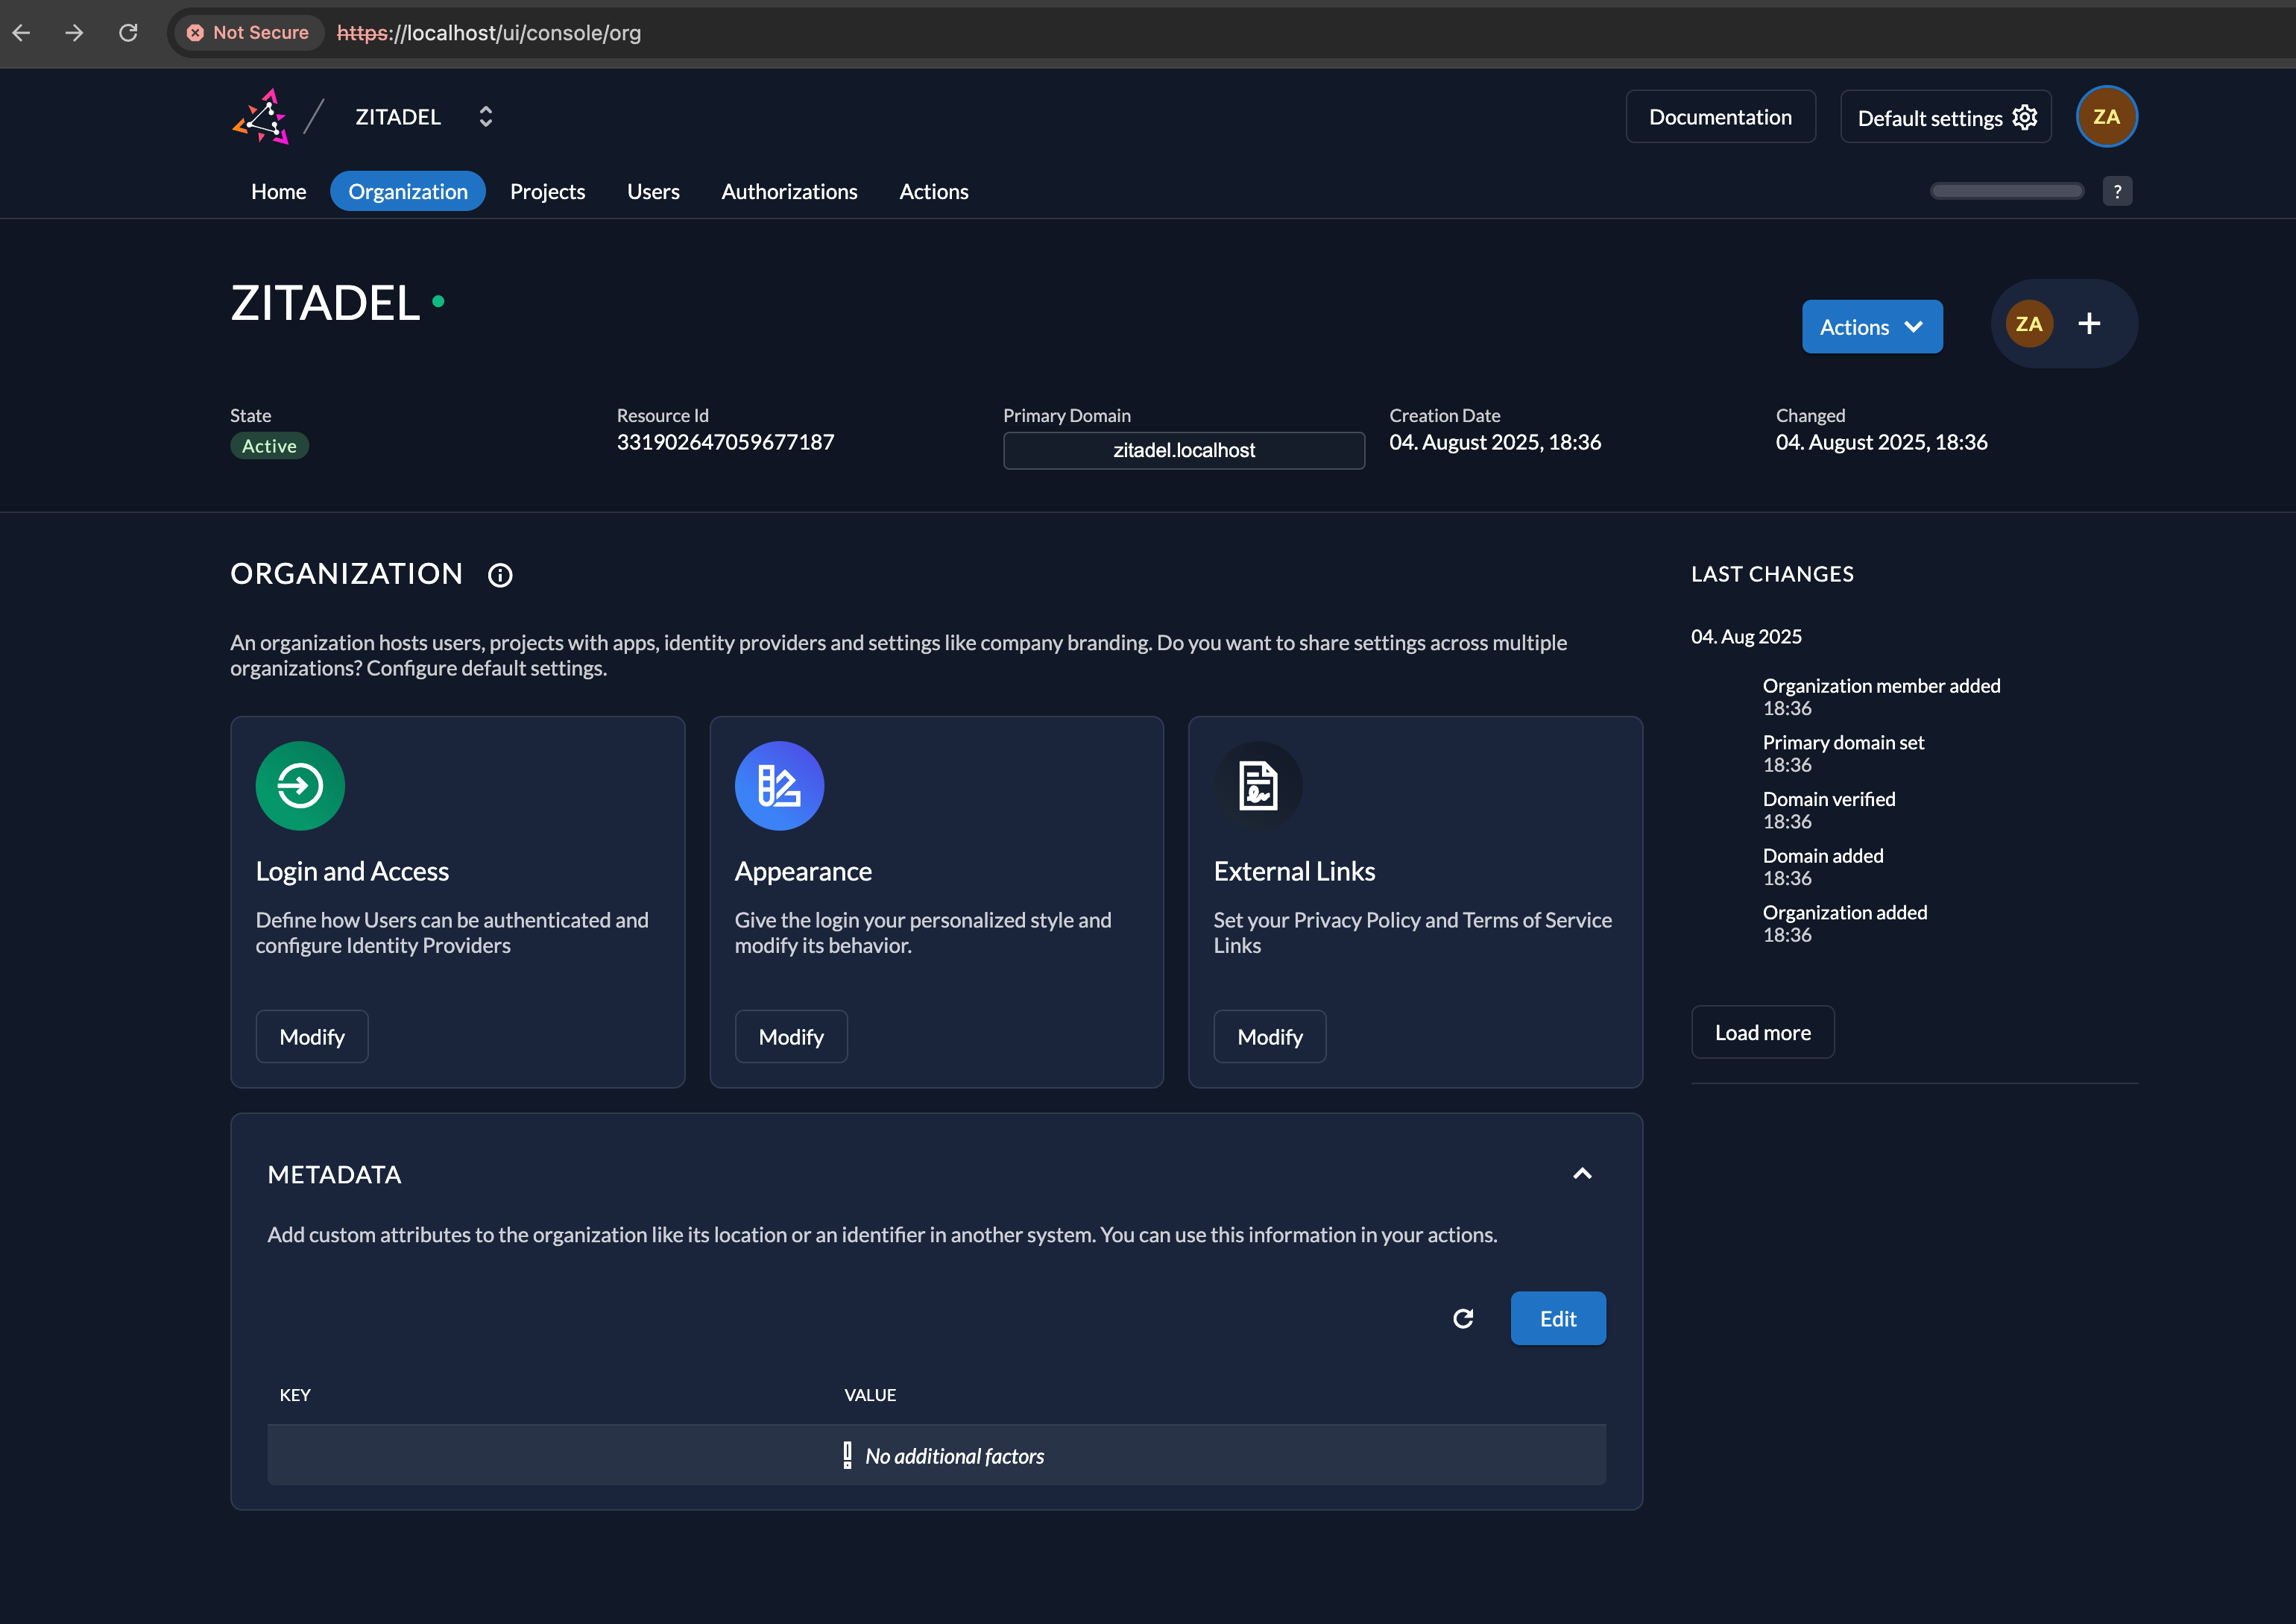Click the ZITADEL breadcrumb name
This screenshot has width=2296, height=1624.
pos(398,117)
